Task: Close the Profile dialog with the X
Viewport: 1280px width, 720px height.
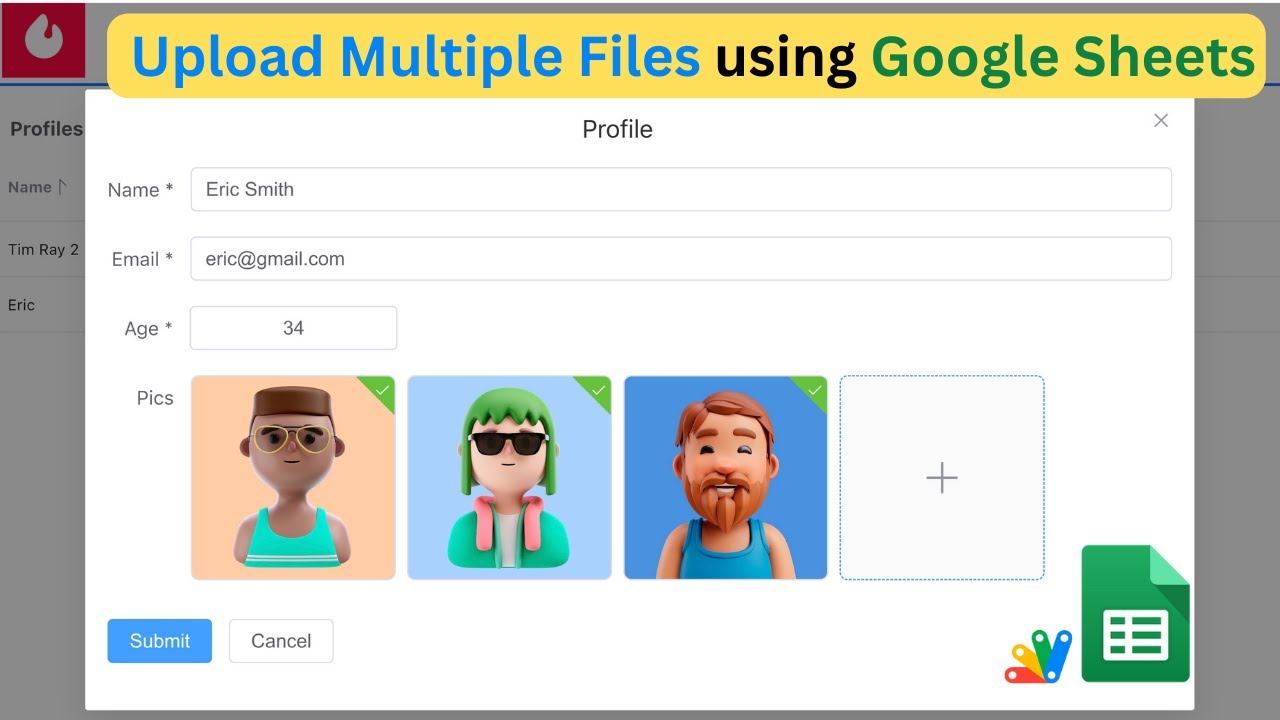Action: point(1160,120)
